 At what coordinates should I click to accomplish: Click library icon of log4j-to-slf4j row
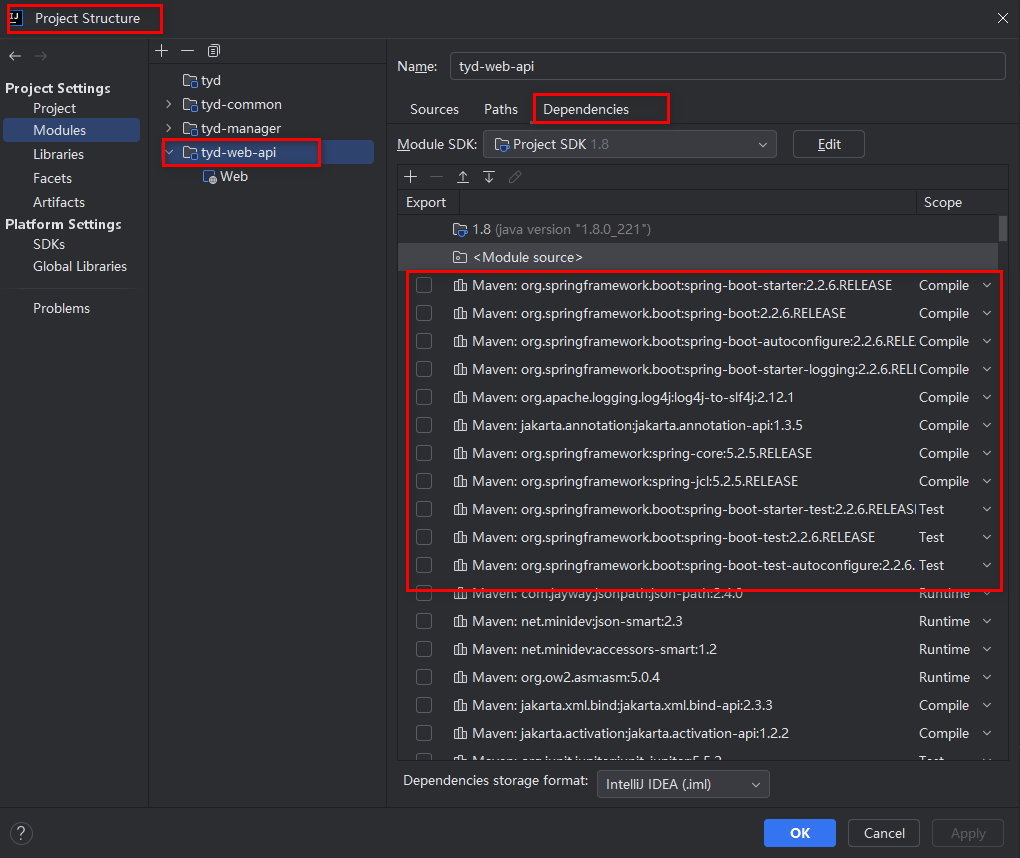click(460, 397)
